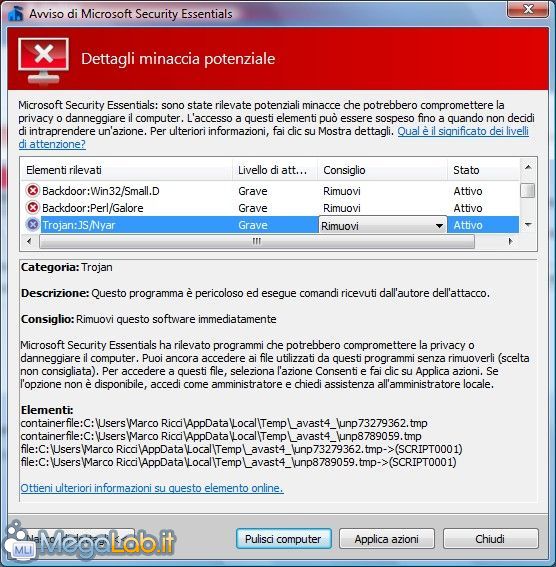Click the Chiudi button

click(x=490, y=539)
